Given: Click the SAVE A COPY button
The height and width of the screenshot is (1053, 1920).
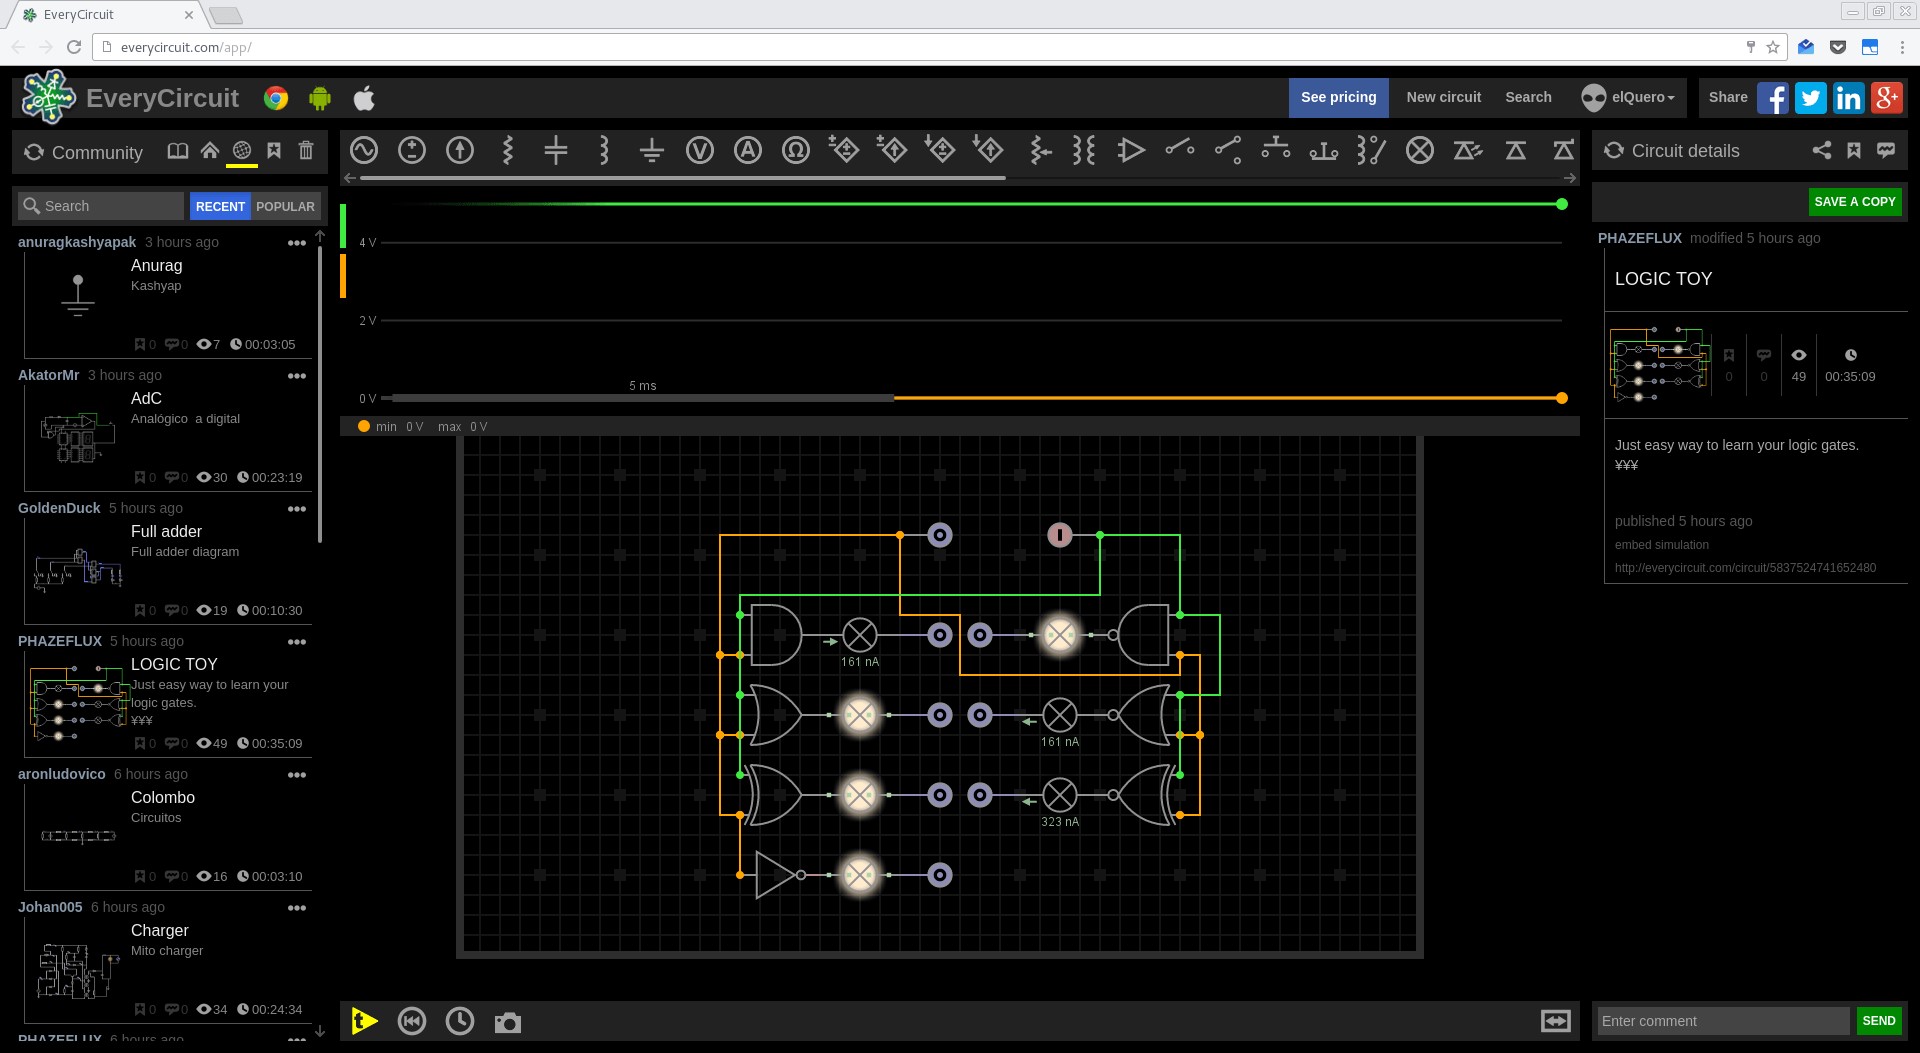Looking at the screenshot, I should 1854,202.
